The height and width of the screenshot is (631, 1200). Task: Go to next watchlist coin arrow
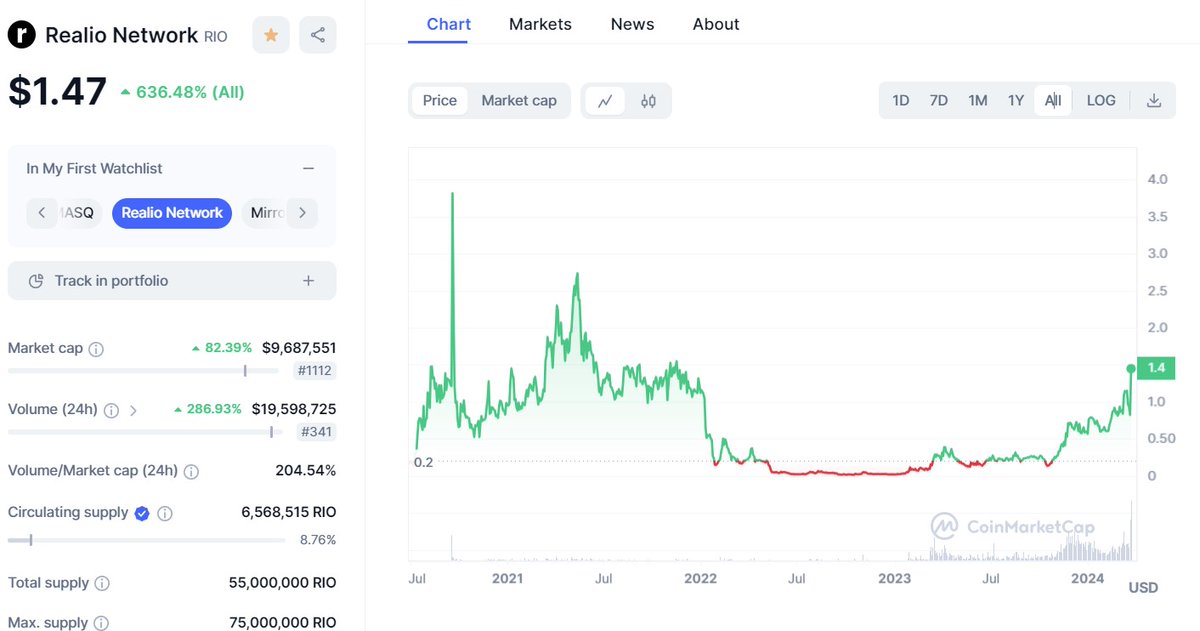tap(303, 213)
